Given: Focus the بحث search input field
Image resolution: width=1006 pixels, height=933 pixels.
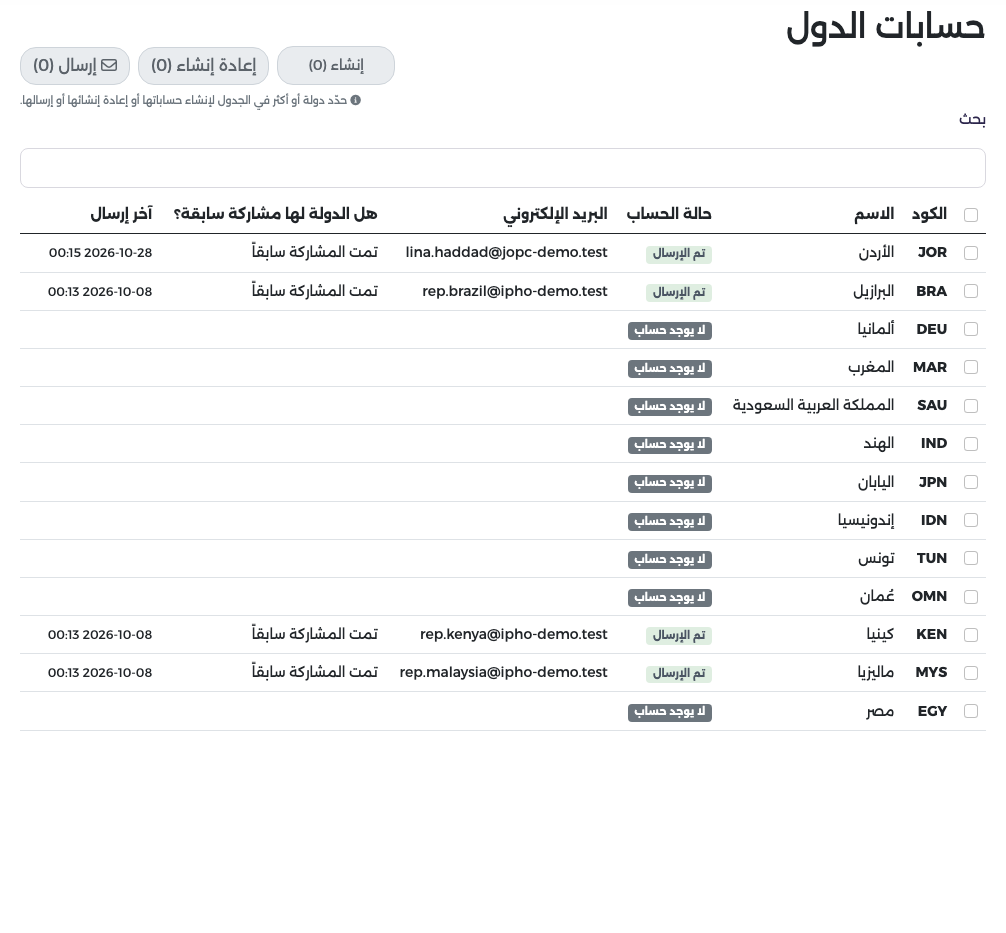Looking at the screenshot, I should click(x=502, y=168).
